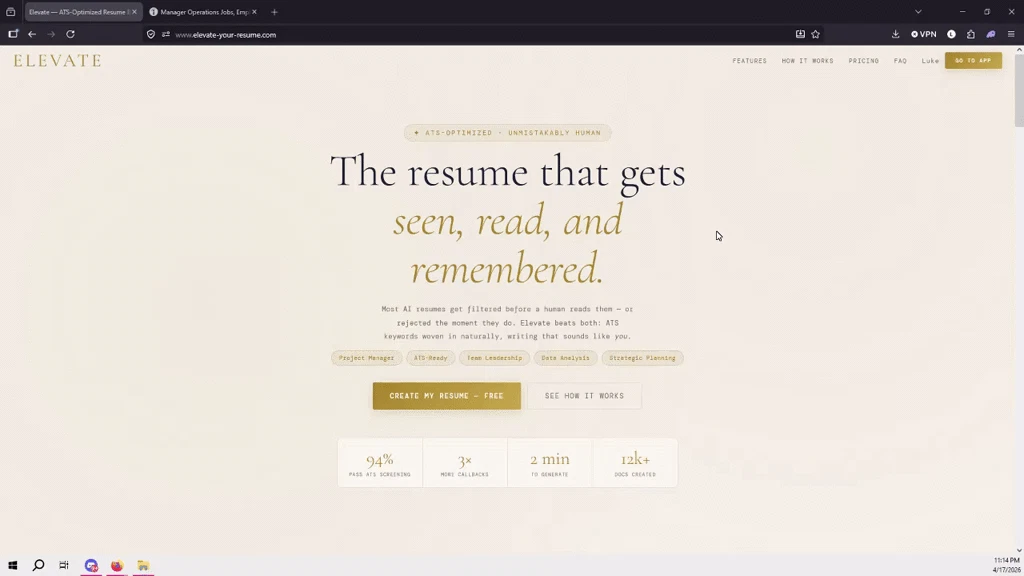Click the 94% pass ATS screening stat
Viewport: 1024px width, 576px height.
tap(379, 464)
